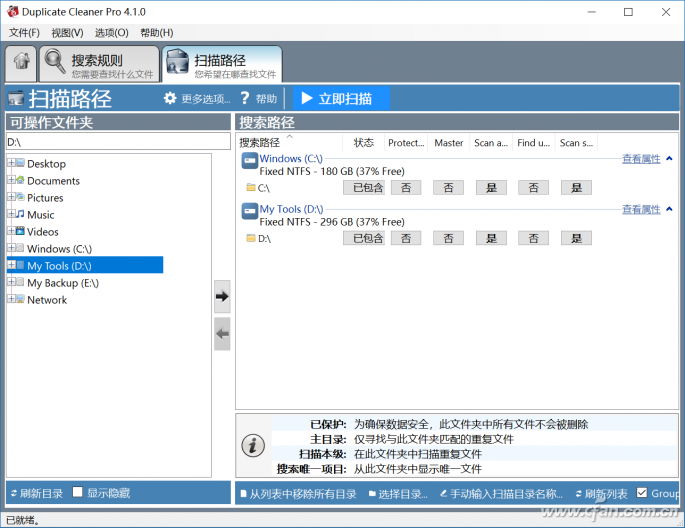Toggle Scan subfolders 是 for C:\ row
685x528 pixels.
point(576,188)
